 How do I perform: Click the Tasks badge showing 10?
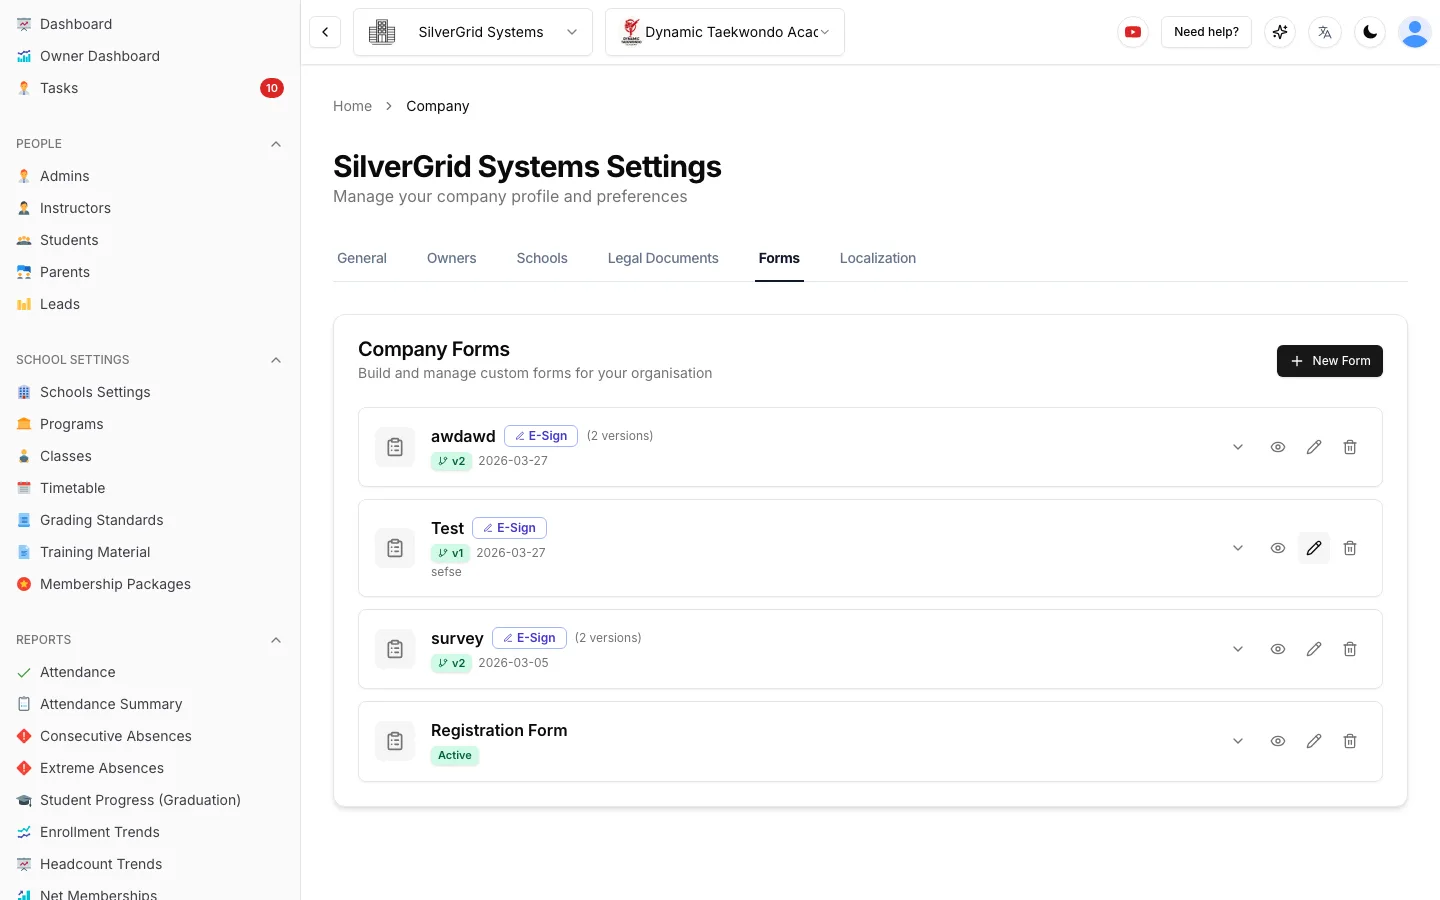tap(272, 88)
